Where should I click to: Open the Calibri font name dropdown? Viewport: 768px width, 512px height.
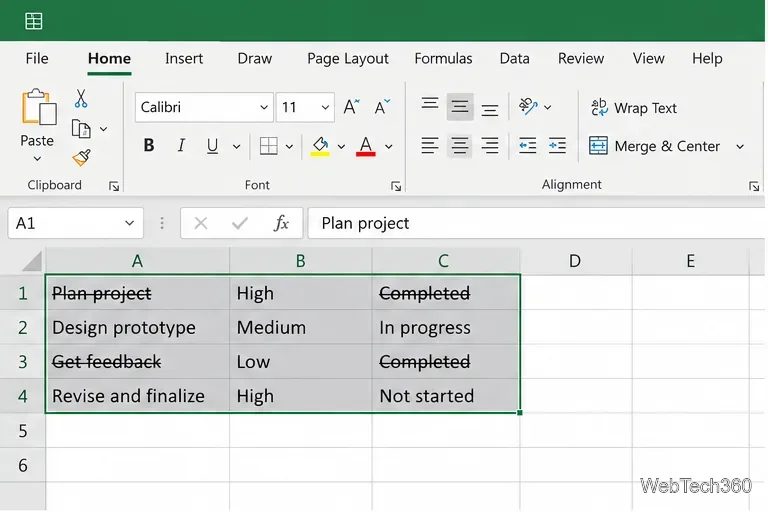[264, 107]
